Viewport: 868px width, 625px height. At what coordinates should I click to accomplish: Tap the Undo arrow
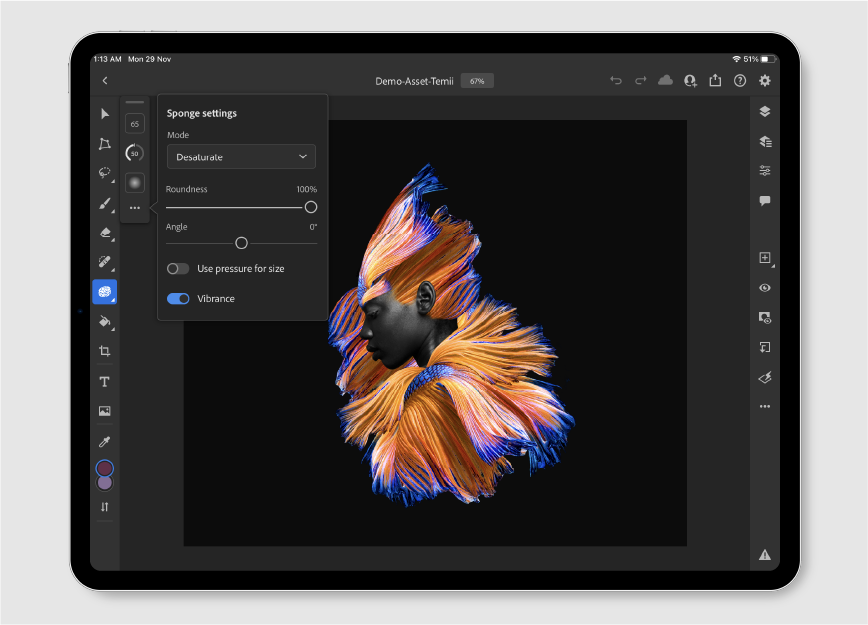tap(616, 80)
